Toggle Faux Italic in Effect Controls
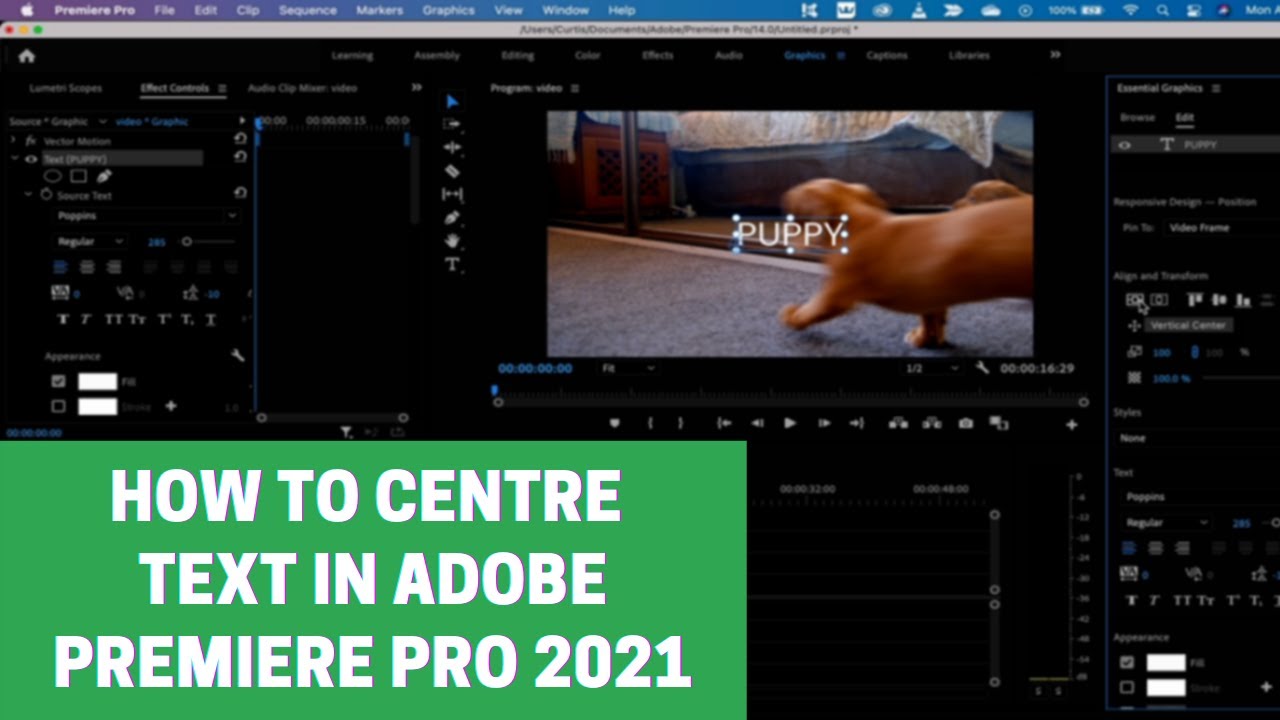The height and width of the screenshot is (720, 1280). tap(86, 320)
